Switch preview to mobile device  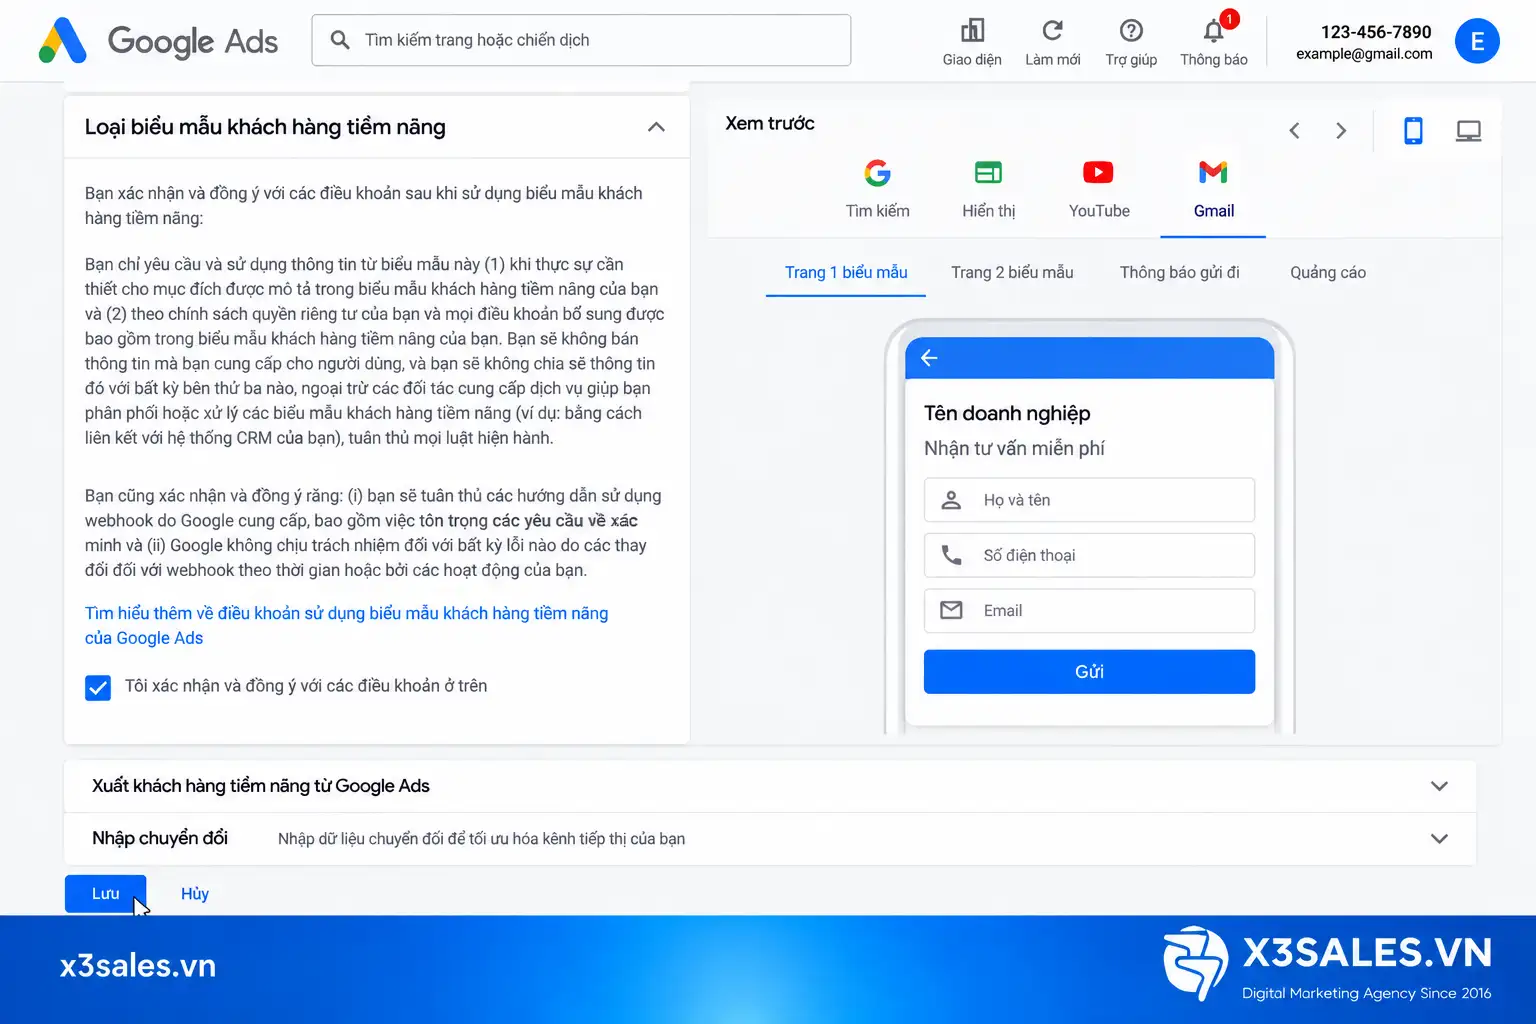pyautogui.click(x=1413, y=131)
